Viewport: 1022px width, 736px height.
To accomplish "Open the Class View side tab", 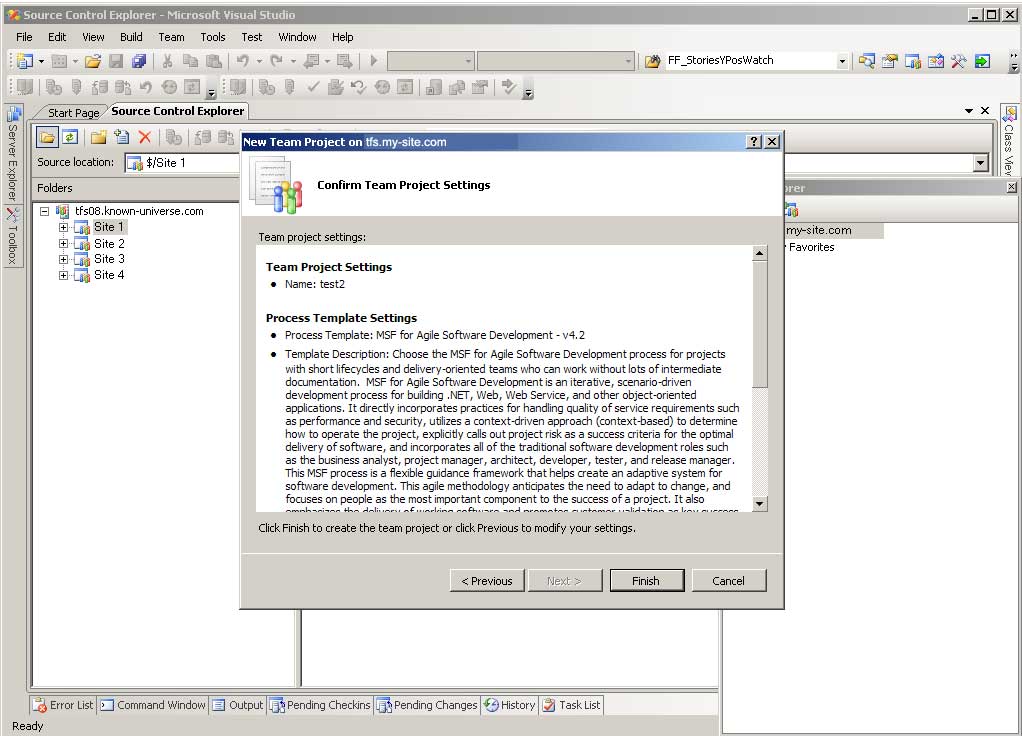I will (x=1009, y=140).
